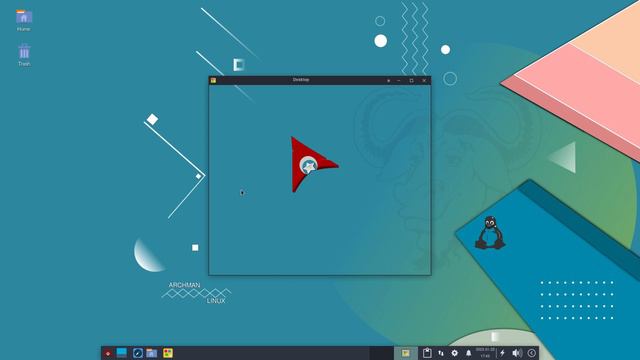
Task: Click the keep-above pin button in title bar
Action: (x=388, y=81)
